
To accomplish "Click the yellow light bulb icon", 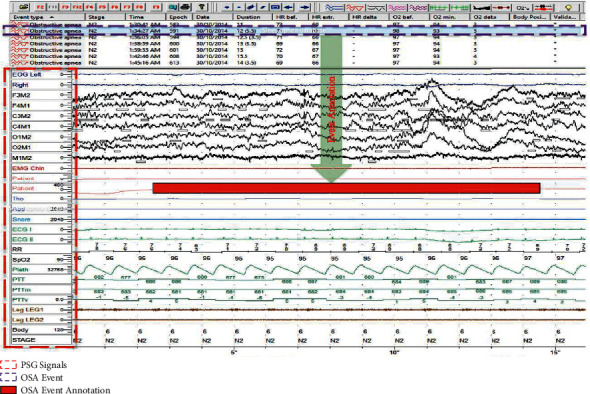I will (x=568, y=7).
